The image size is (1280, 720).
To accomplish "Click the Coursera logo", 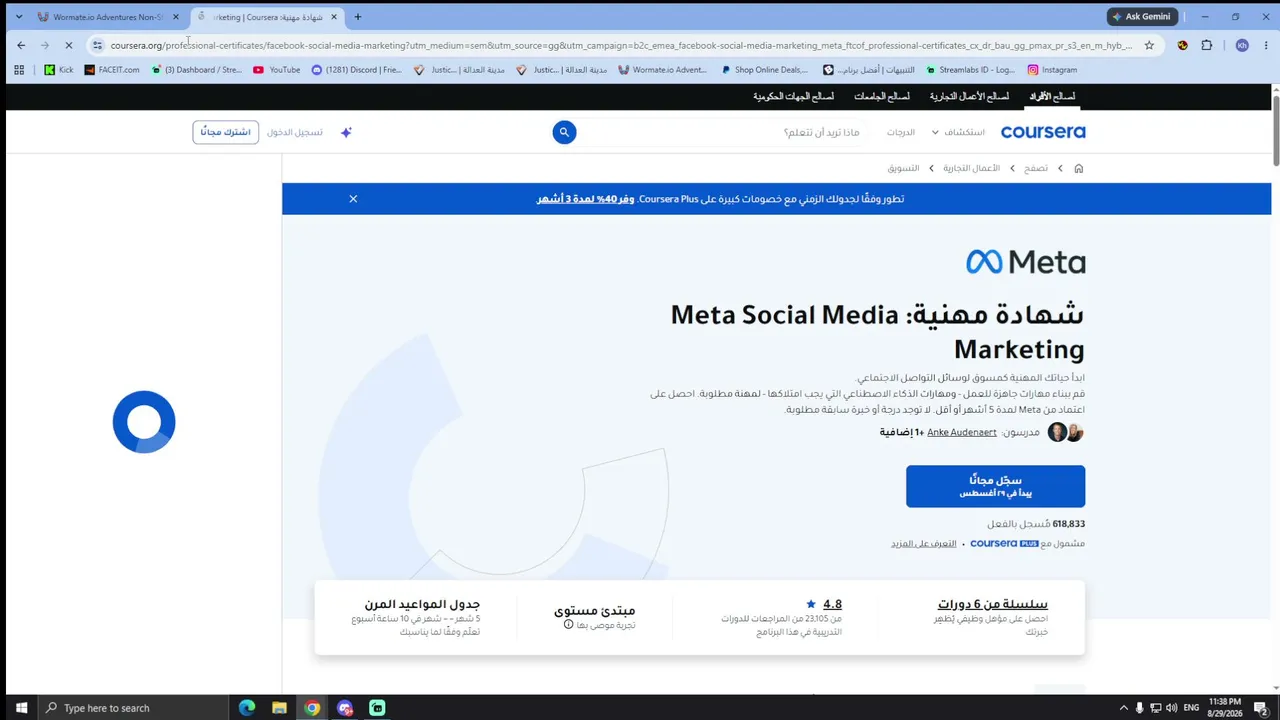I will (x=1043, y=132).
